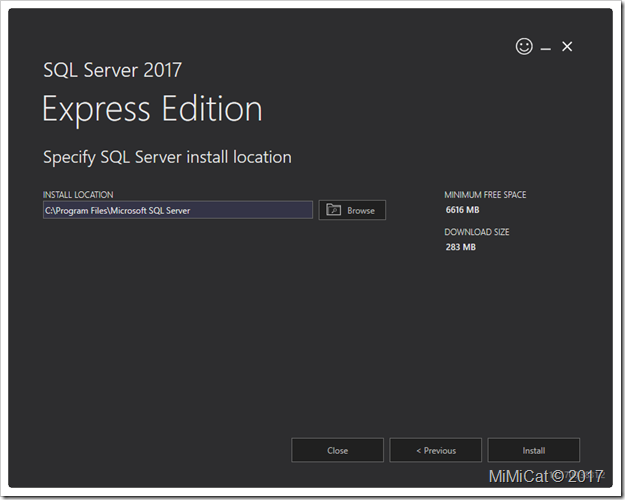Image resolution: width=625 pixels, height=500 pixels.
Task: Click the INSTALL LOCATION label
Action: (78, 195)
